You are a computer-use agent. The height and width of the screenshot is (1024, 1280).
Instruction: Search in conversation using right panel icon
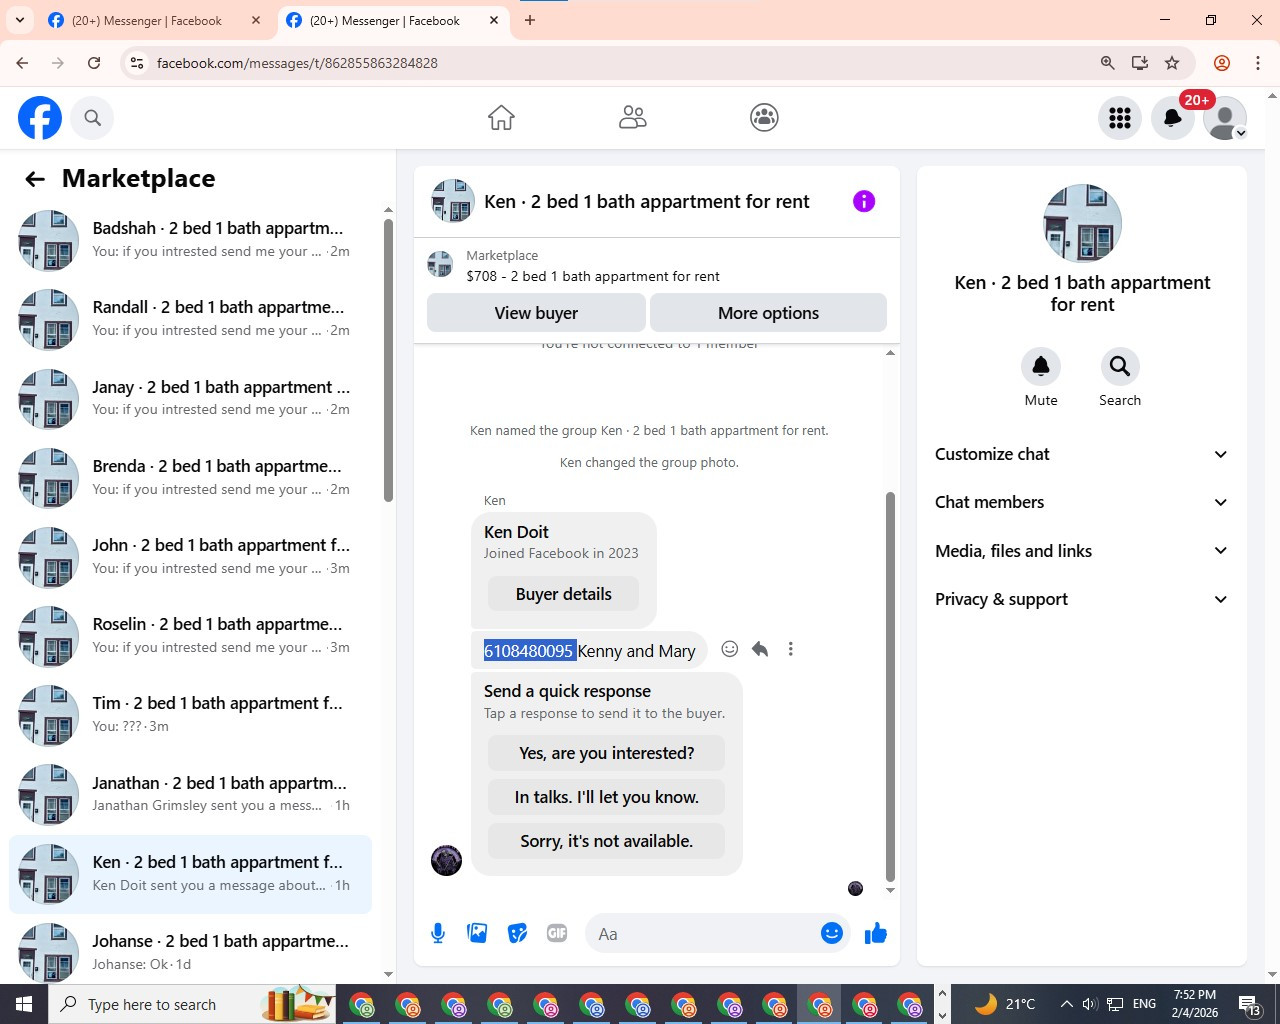point(1120,366)
